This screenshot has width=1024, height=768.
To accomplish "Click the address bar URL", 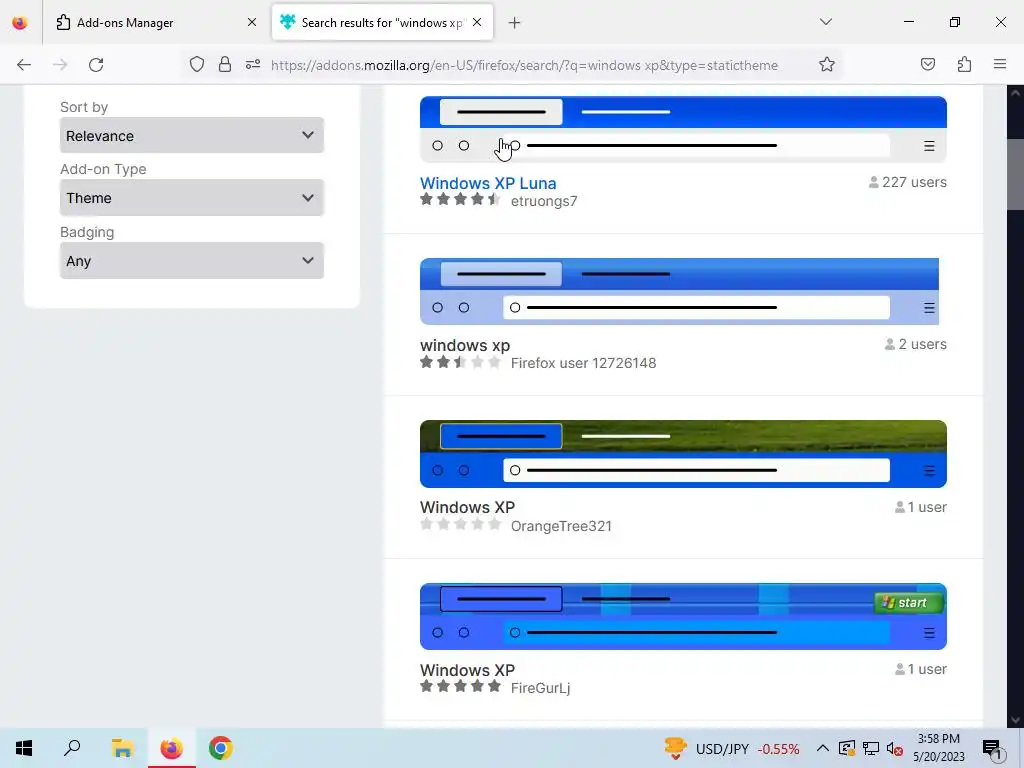I will tap(524, 65).
